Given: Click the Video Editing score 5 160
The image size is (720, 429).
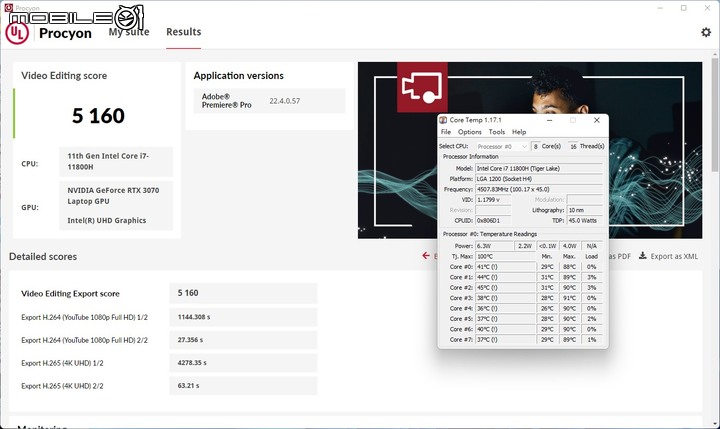Looking at the screenshot, I should (98, 116).
